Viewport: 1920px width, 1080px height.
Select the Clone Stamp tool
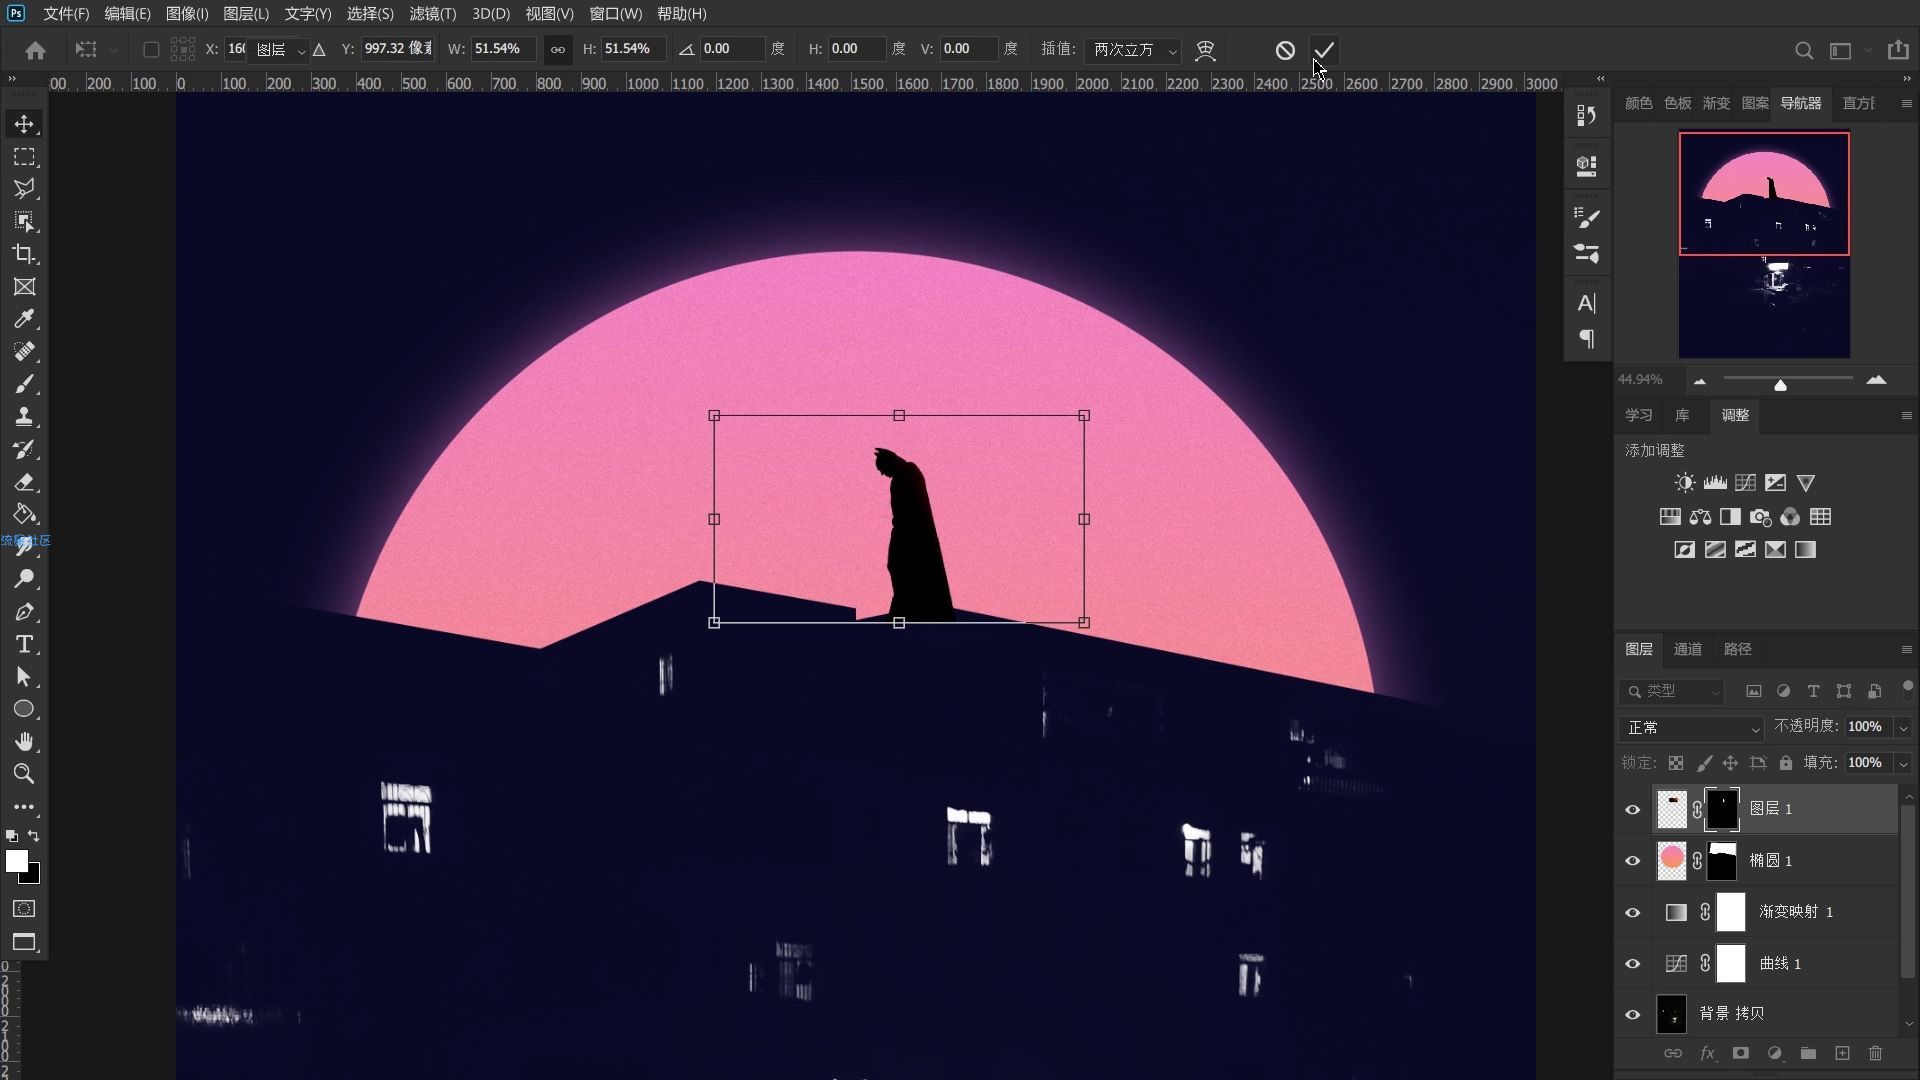24,417
